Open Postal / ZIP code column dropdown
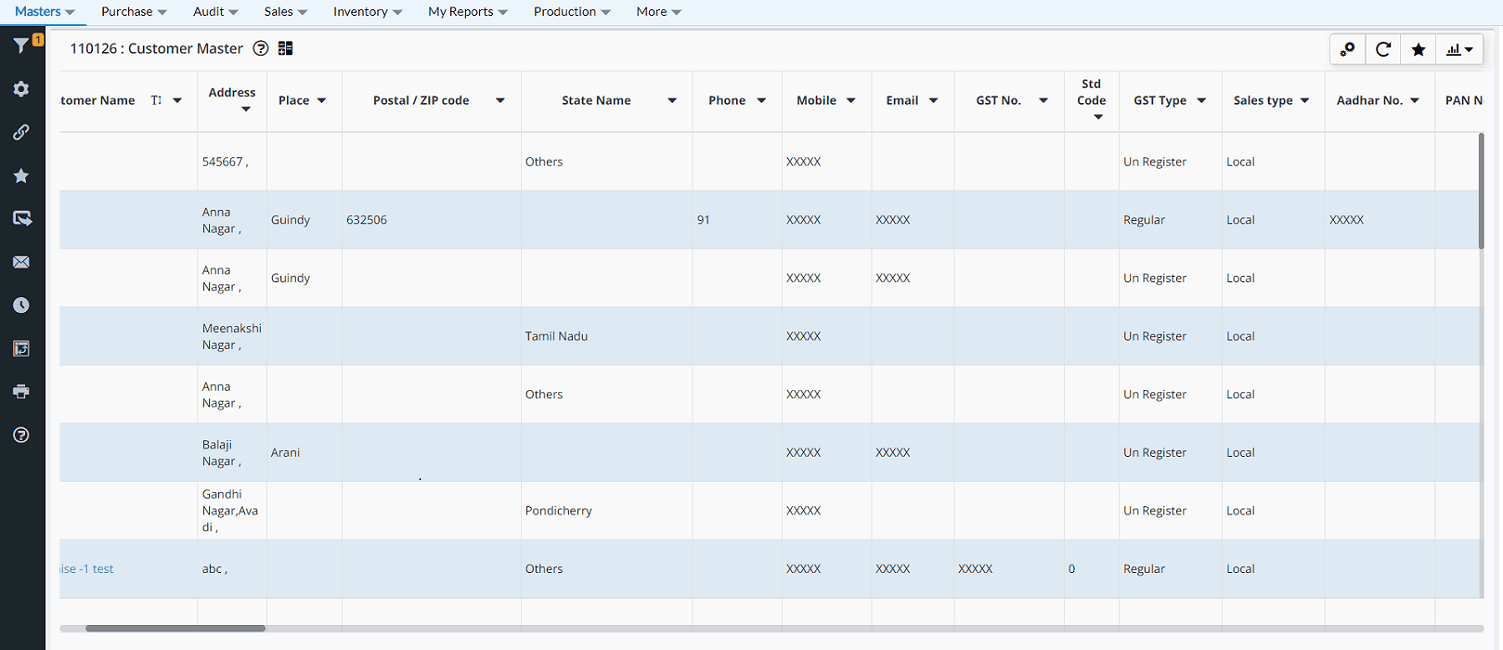Viewport: 1503px width, 650px height. coord(500,101)
